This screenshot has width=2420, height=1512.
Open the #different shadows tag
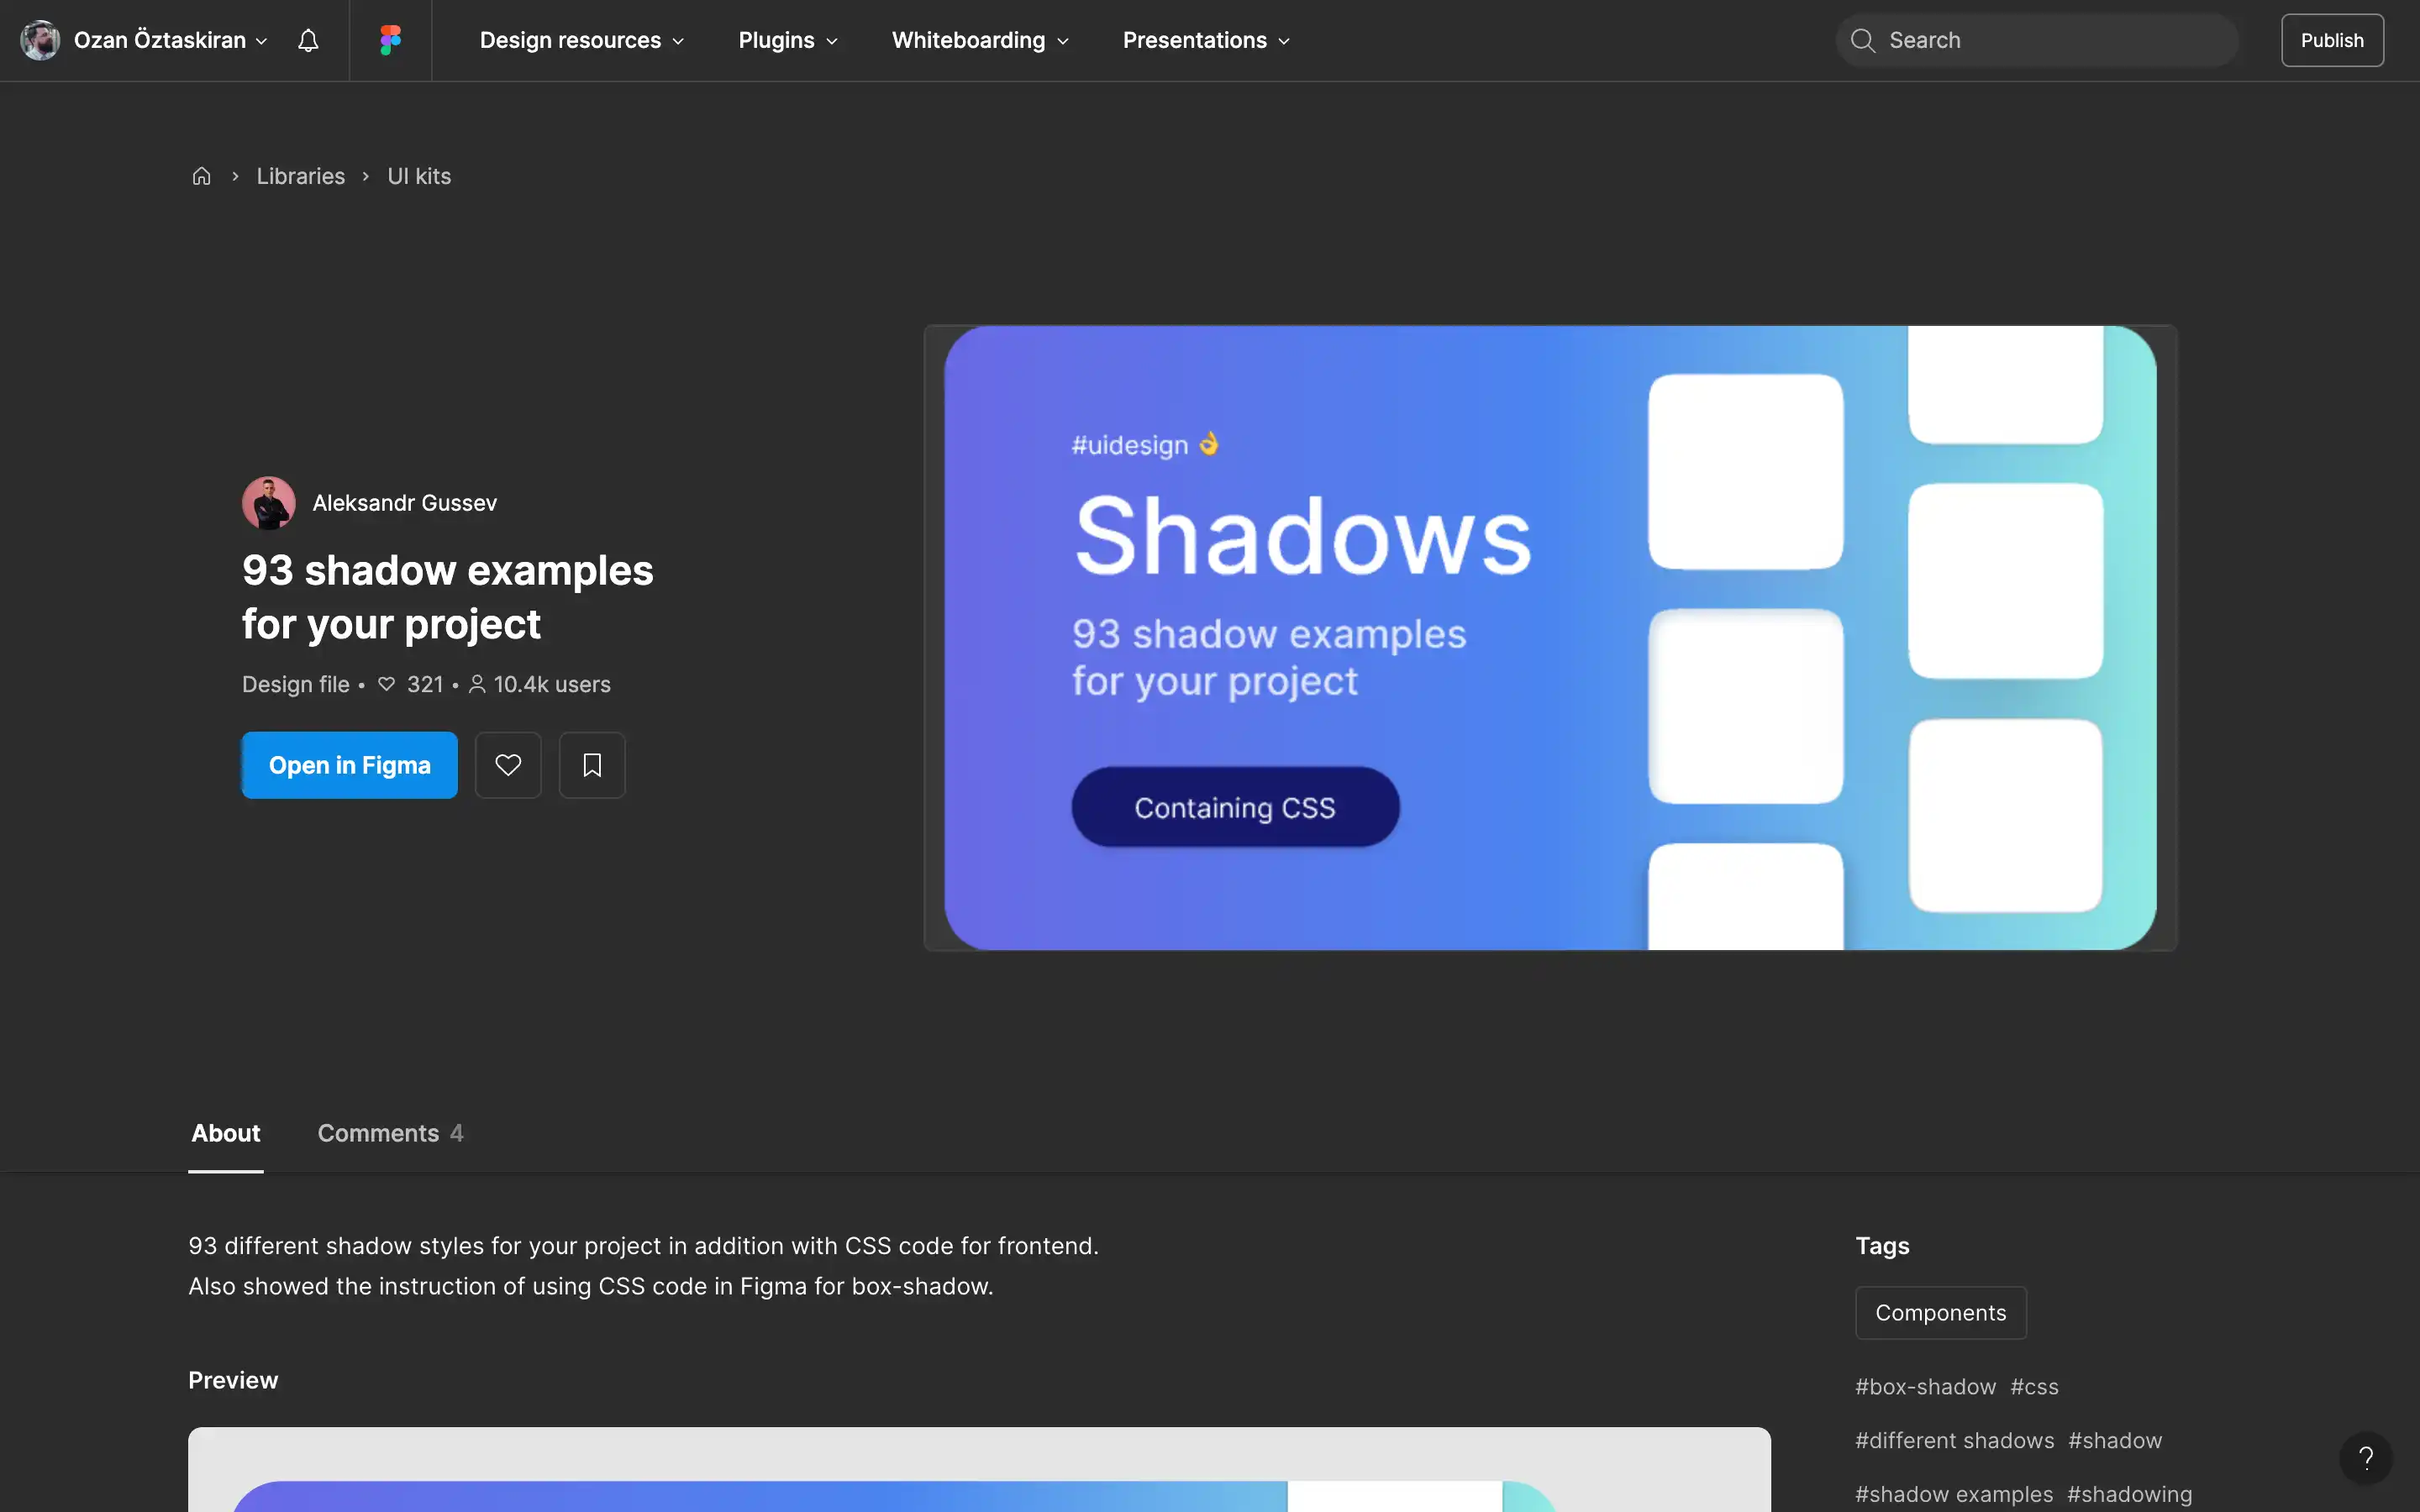[x=1955, y=1440]
